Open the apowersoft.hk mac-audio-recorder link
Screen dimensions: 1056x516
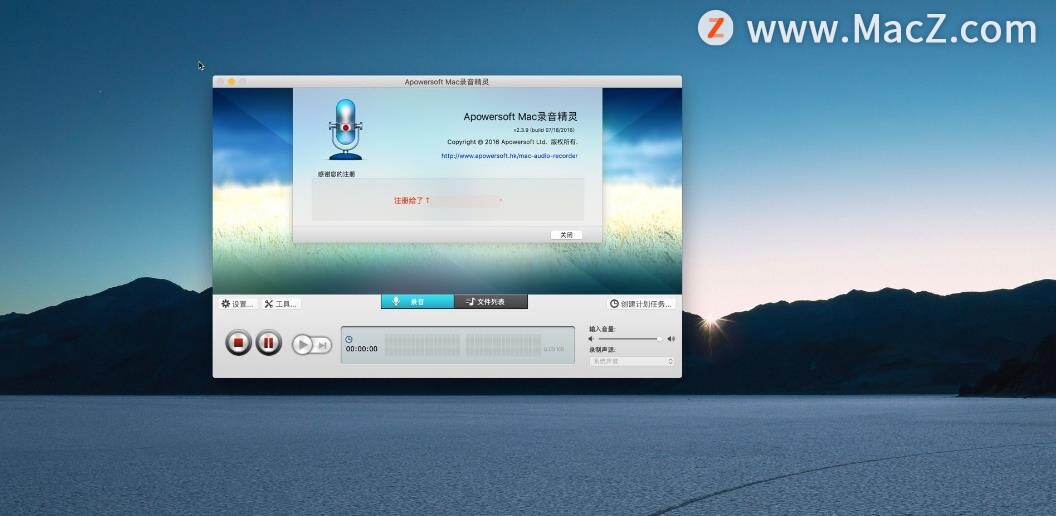(x=509, y=156)
